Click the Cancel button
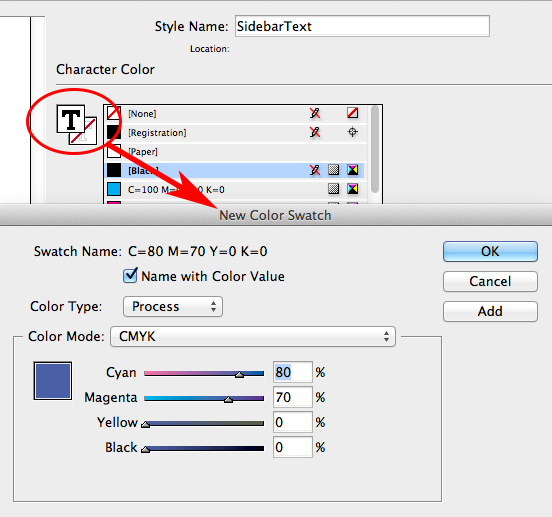Screen dimensions: 552x517 coord(490,281)
